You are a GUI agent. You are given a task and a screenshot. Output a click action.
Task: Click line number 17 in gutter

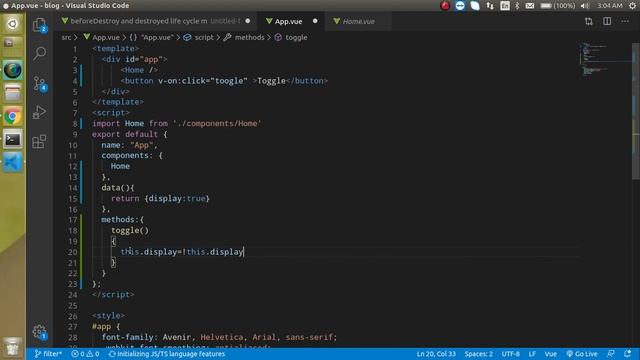(73, 220)
